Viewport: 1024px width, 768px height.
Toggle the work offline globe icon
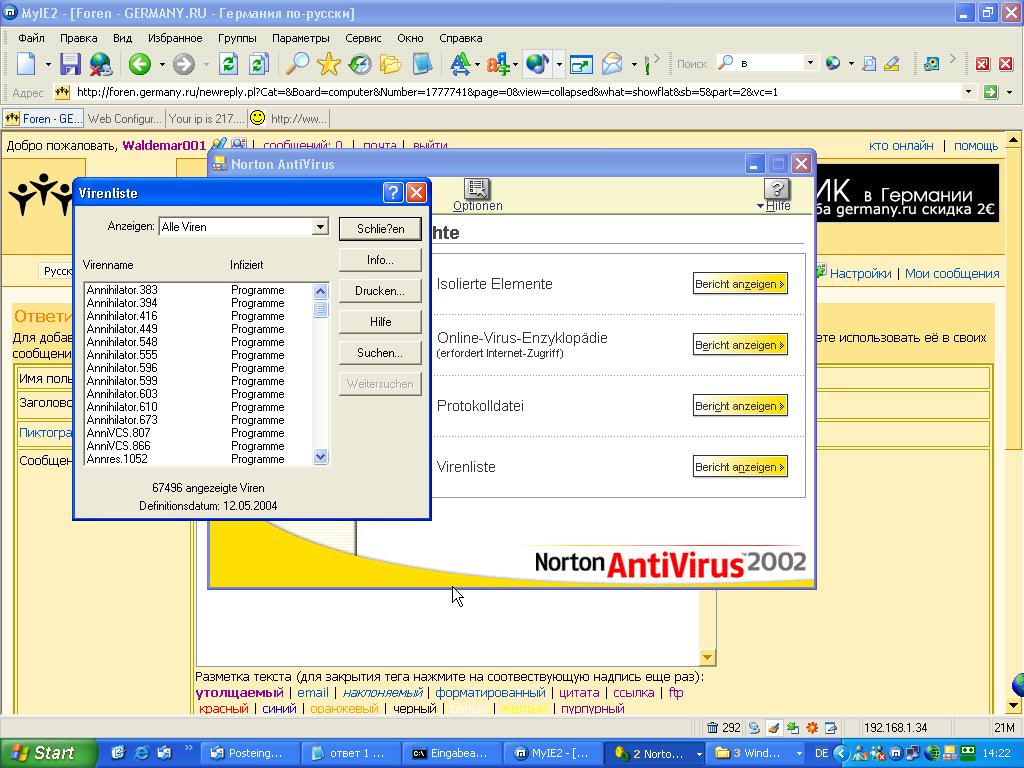click(x=101, y=64)
